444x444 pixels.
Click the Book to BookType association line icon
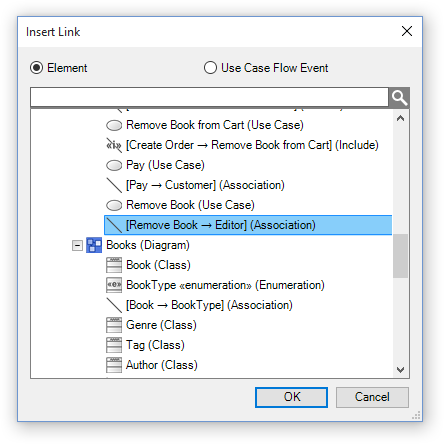tap(114, 305)
